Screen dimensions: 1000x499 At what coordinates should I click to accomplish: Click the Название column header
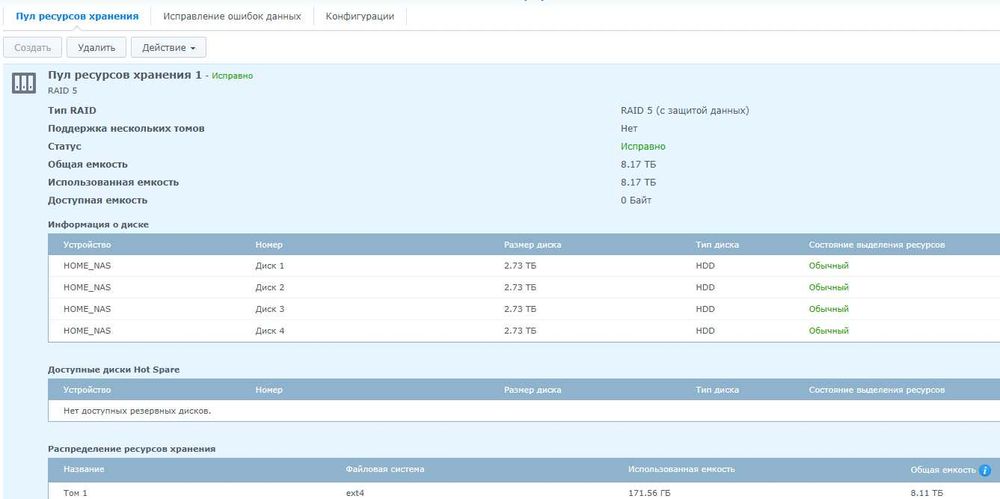84,469
